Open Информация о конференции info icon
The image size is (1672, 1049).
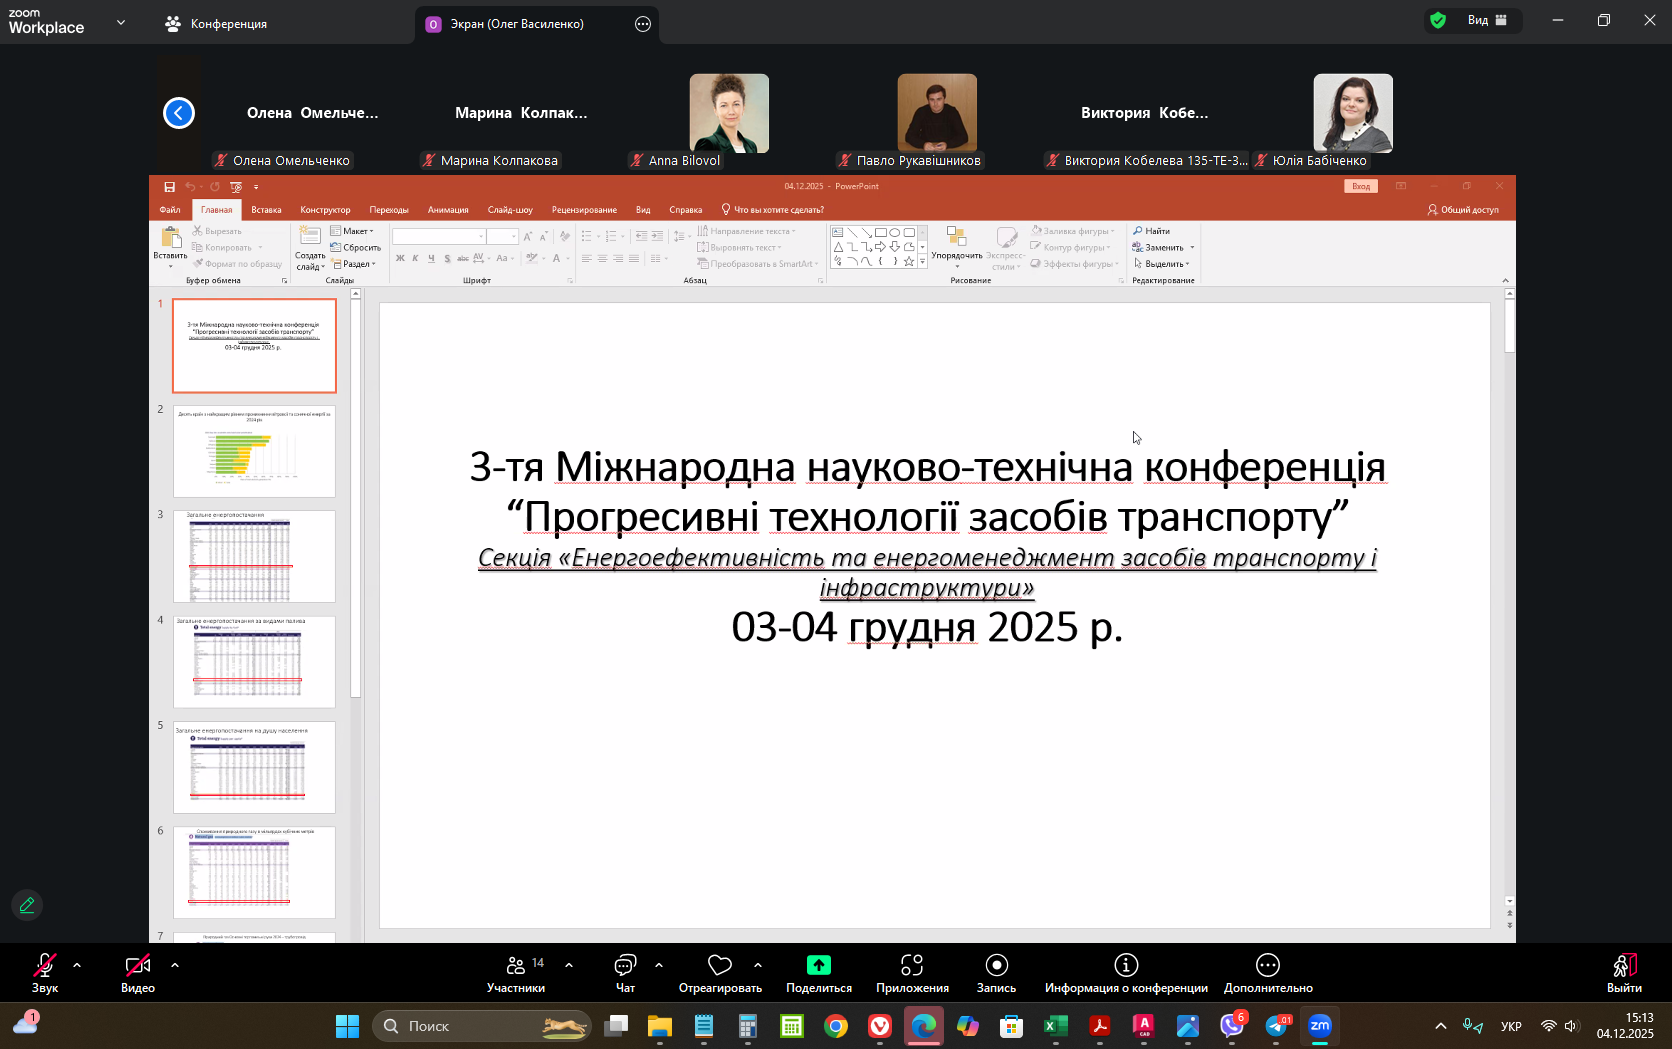1126,966
